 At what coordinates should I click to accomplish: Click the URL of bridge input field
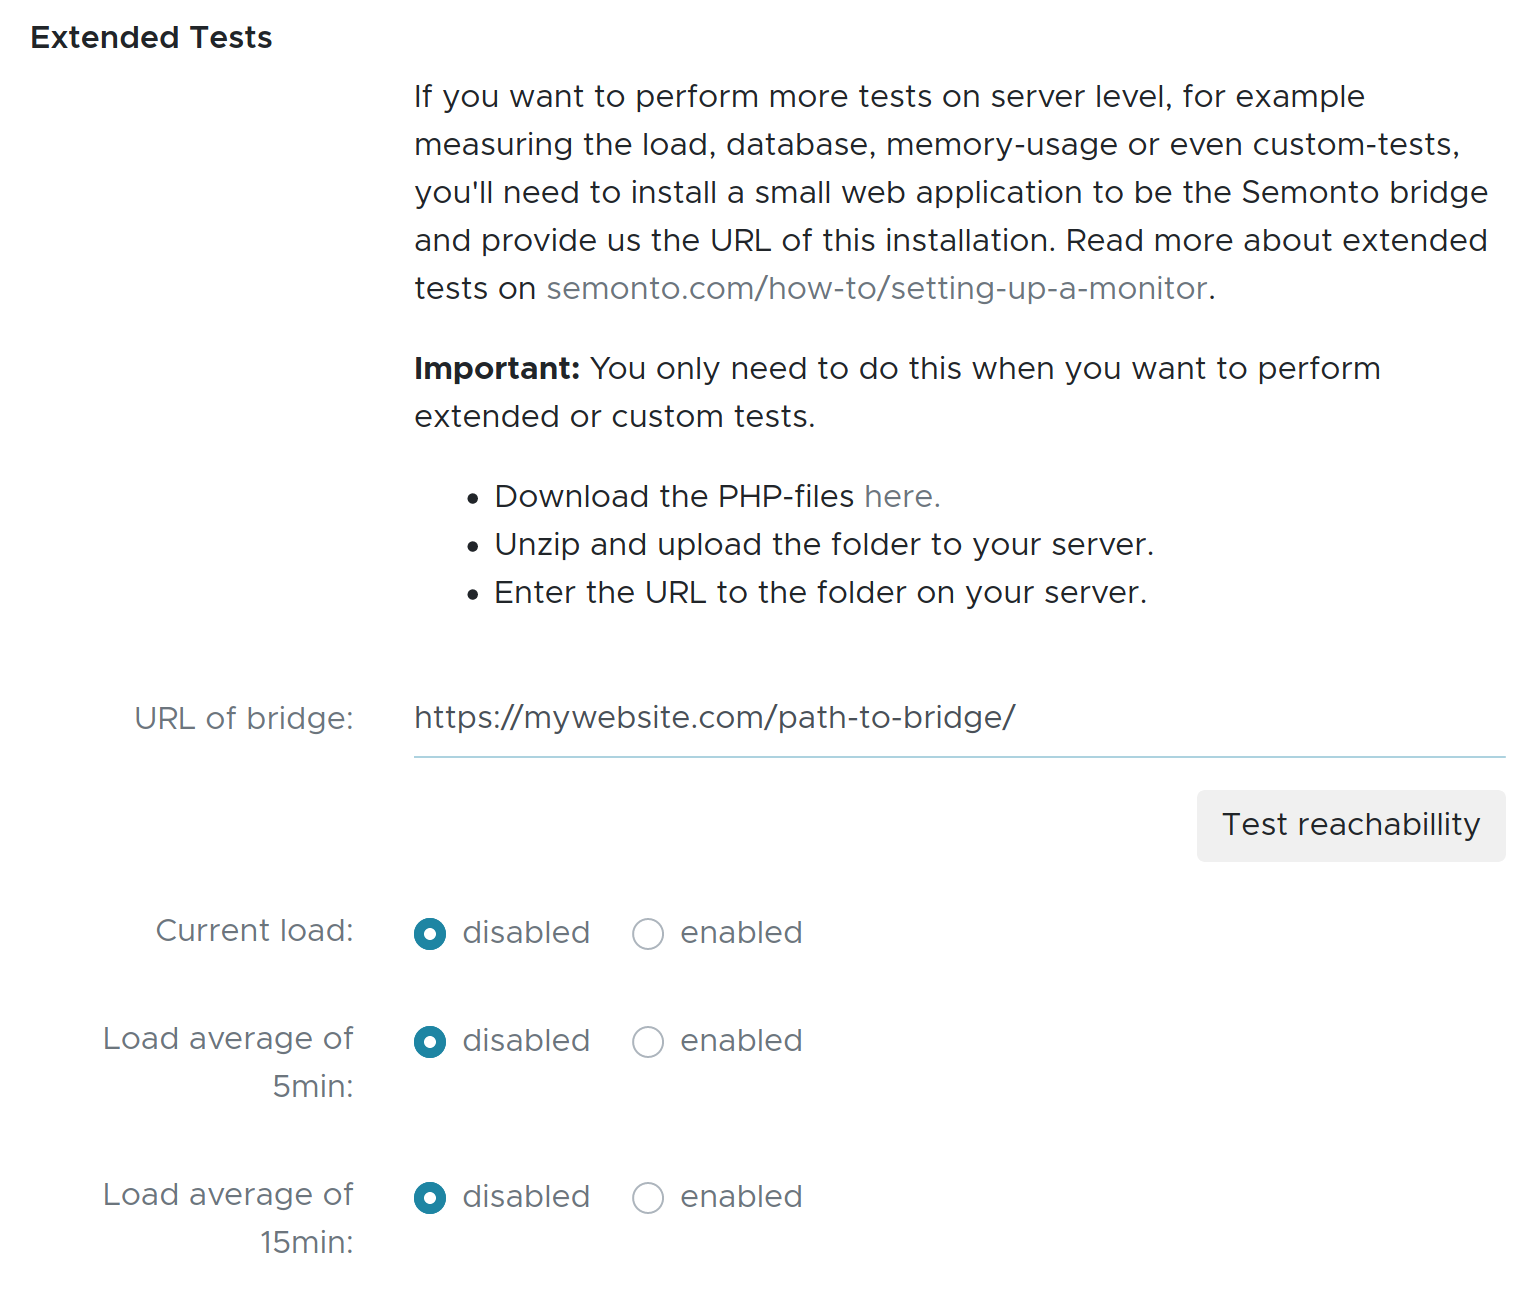pyautogui.click(x=958, y=718)
